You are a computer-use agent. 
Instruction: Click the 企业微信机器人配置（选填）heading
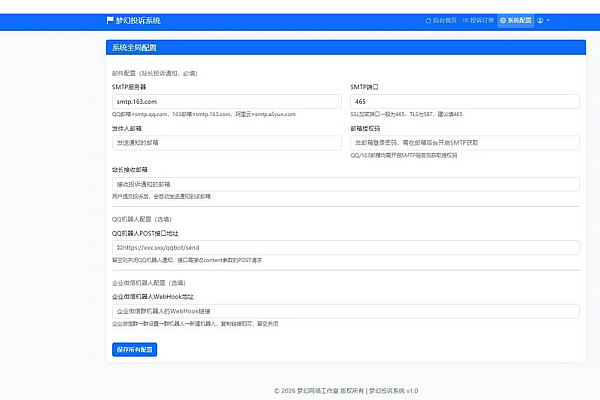tap(149, 283)
